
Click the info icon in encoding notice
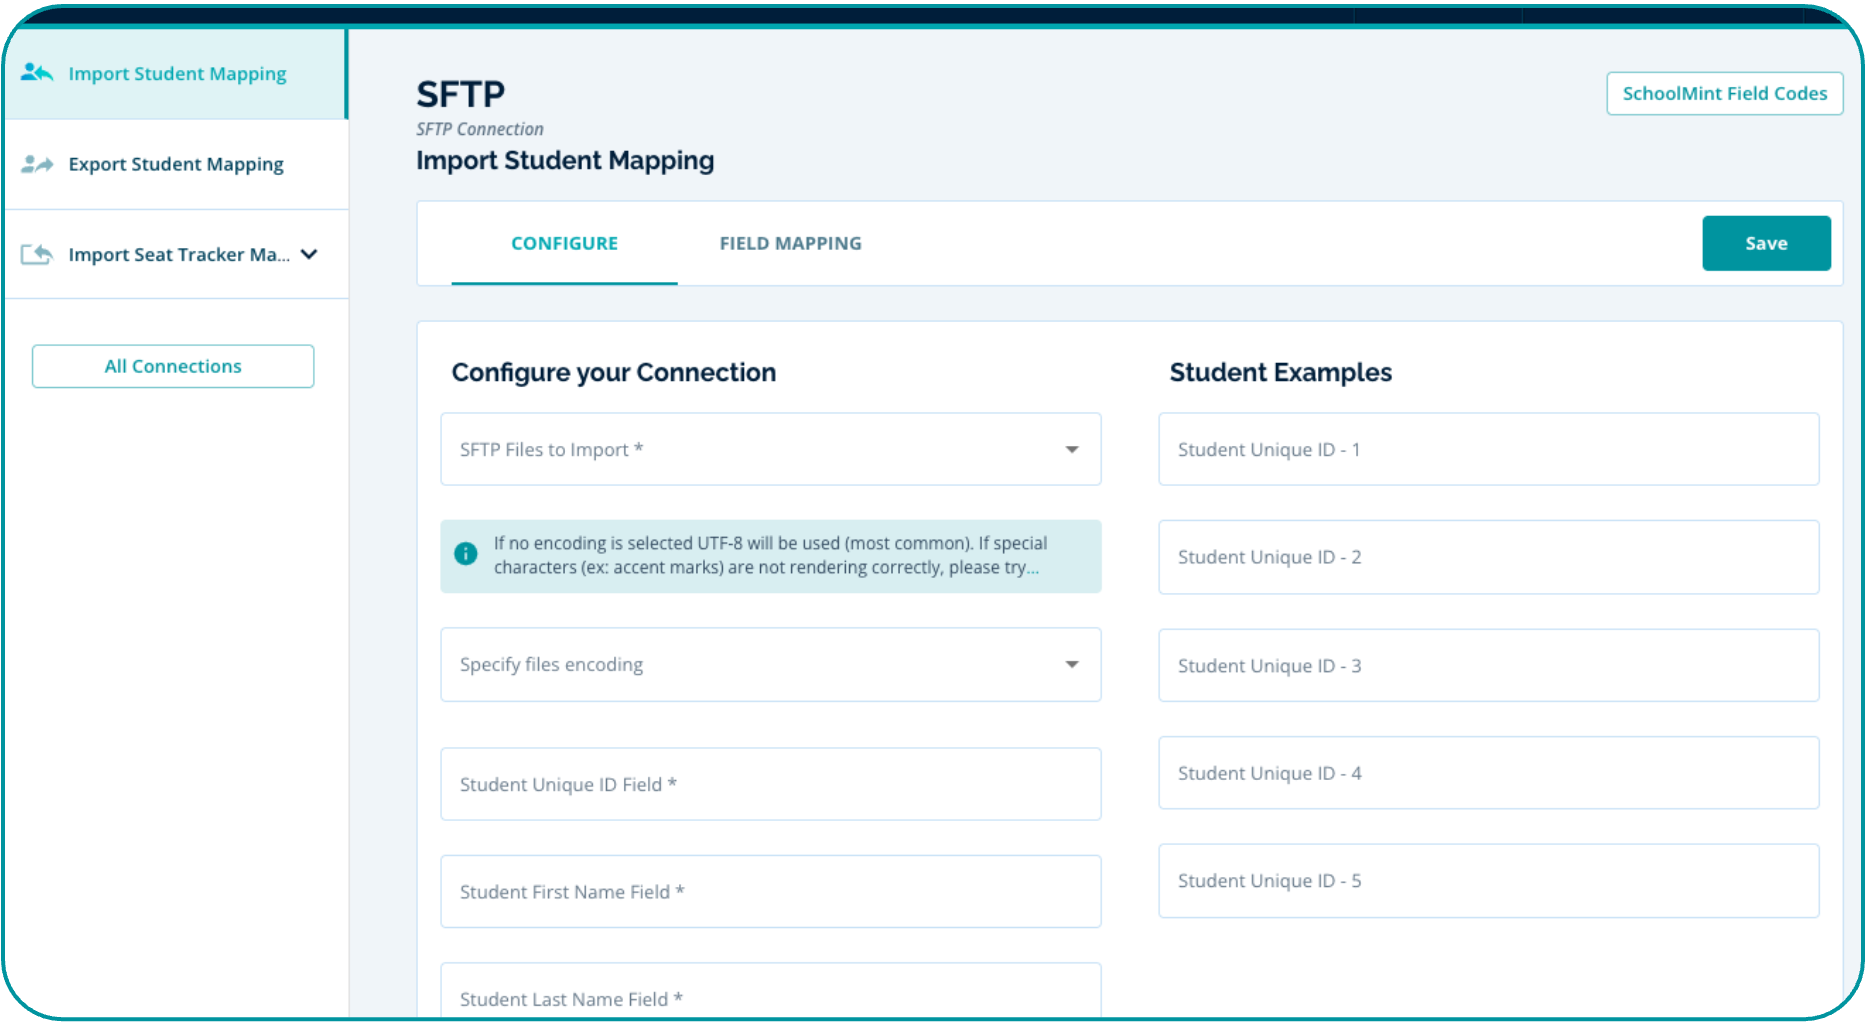tap(466, 554)
